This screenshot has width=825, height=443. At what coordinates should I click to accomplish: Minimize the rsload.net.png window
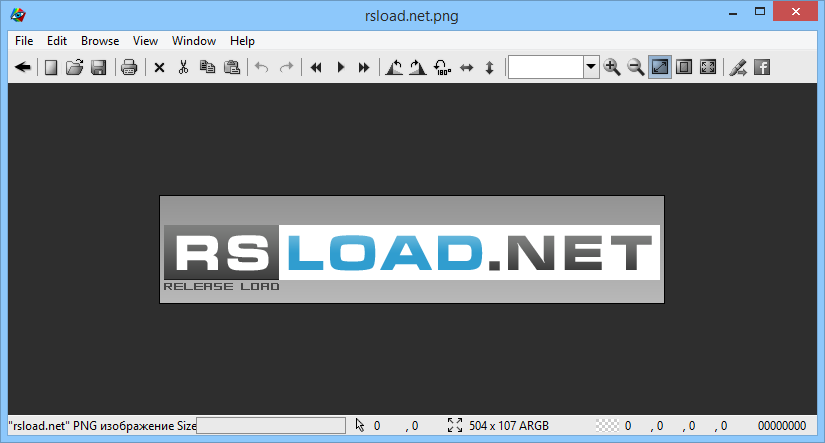(733, 12)
